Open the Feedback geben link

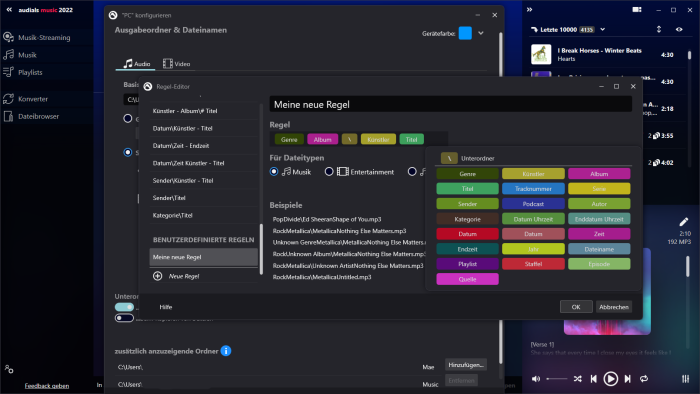47,386
